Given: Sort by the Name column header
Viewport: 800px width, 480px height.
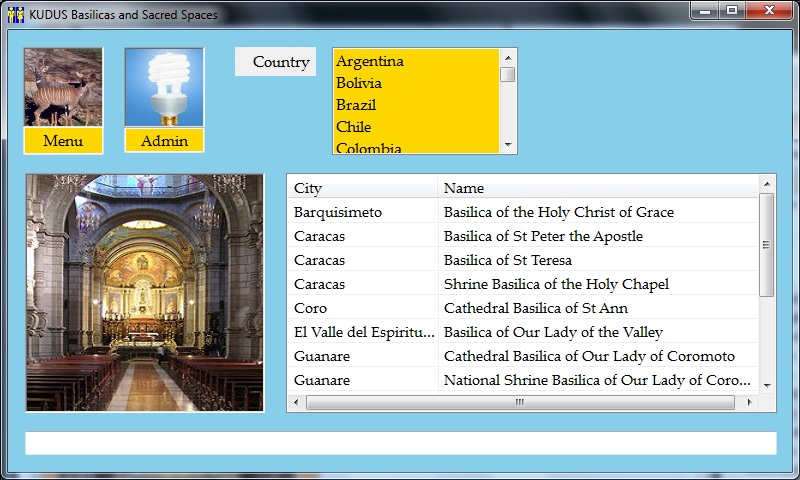Looking at the screenshot, I should pos(598,188).
